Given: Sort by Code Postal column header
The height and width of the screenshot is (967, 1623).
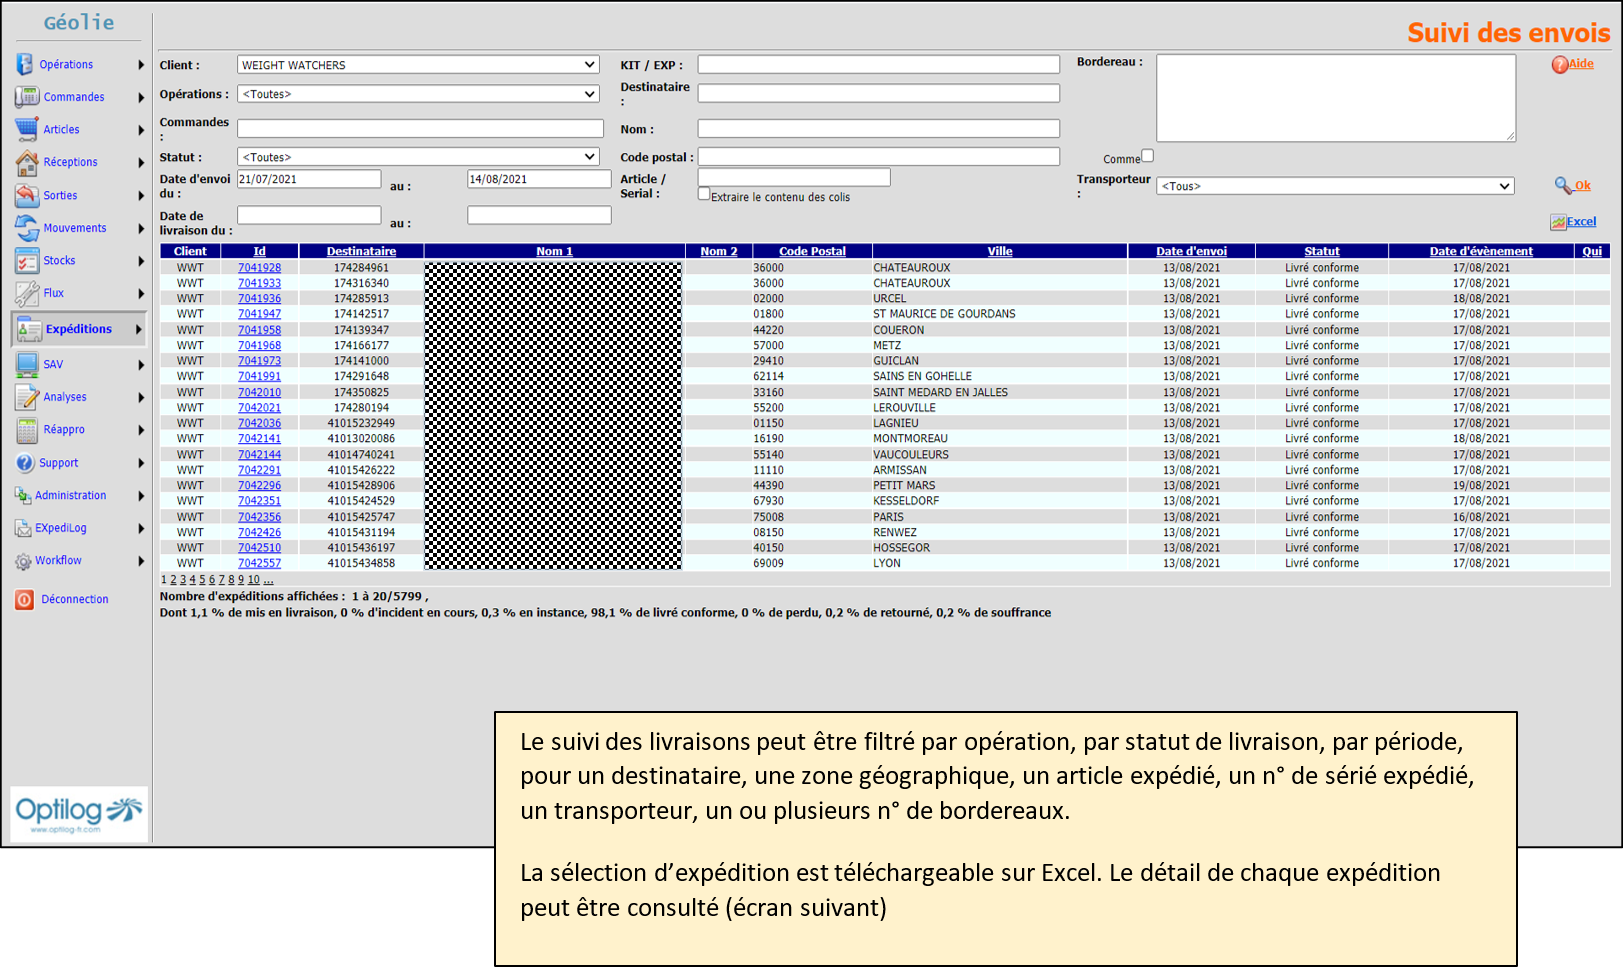Looking at the screenshot, I should point(812,251).
